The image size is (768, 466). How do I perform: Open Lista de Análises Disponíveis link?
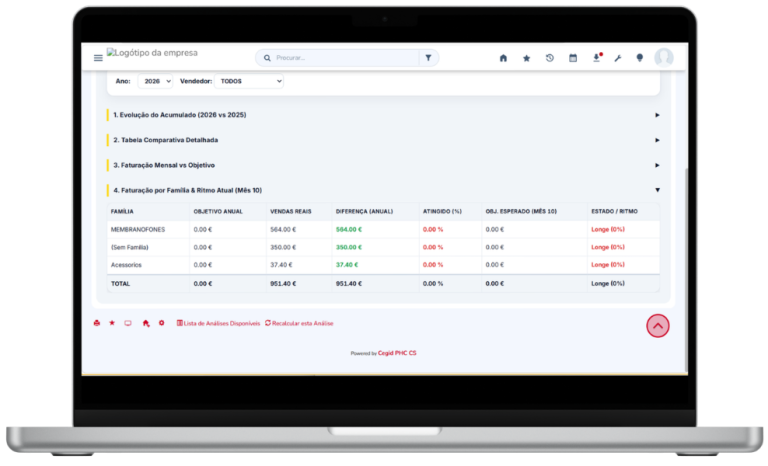tap(218, 323)
